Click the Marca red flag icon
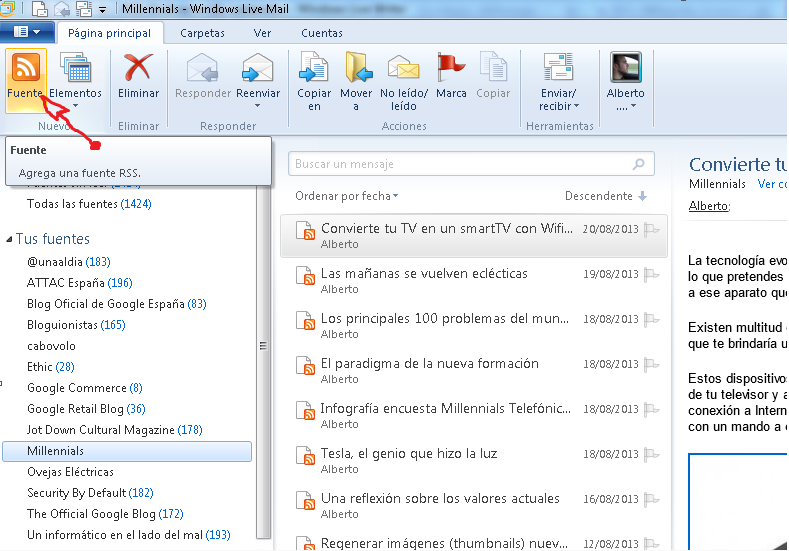 [451, 67]
